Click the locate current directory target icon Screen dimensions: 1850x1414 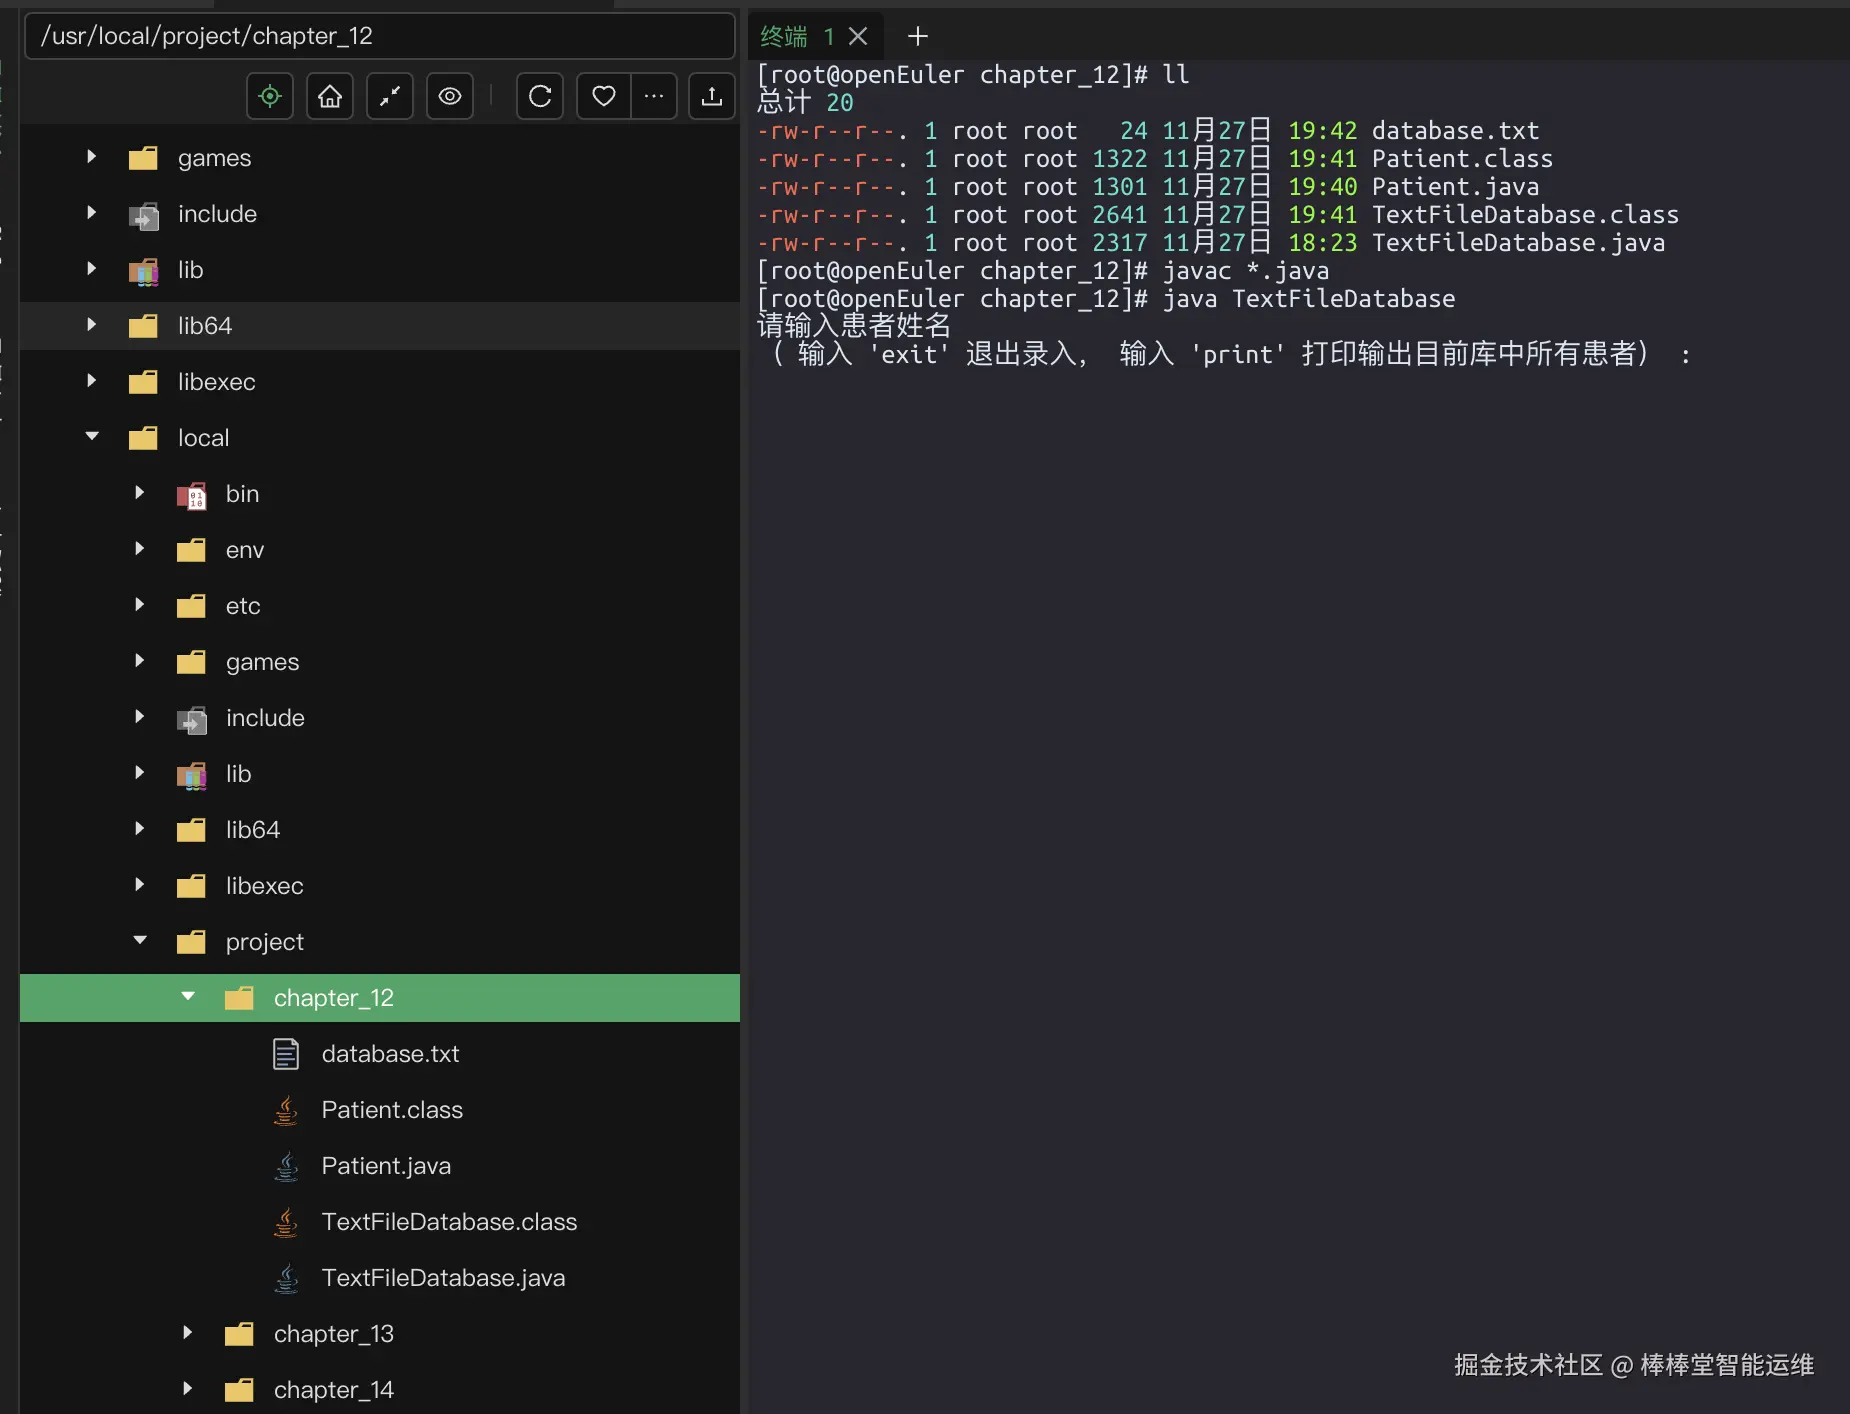pyautogui.click(x=270, y=96)
